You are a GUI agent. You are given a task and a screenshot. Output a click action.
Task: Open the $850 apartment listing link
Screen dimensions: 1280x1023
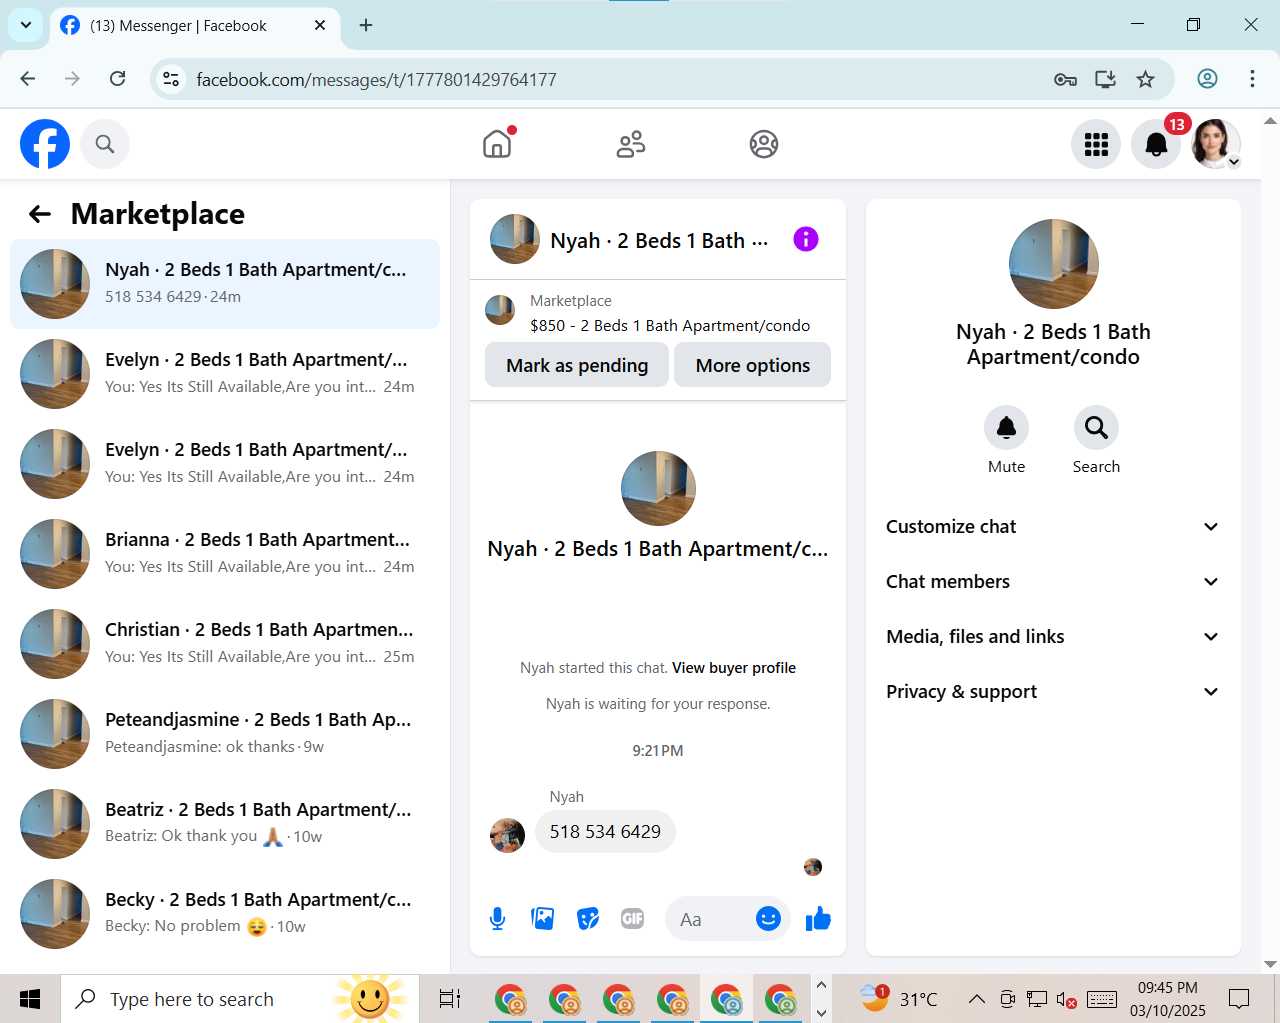pyautogui.click(x=670, y=325)
